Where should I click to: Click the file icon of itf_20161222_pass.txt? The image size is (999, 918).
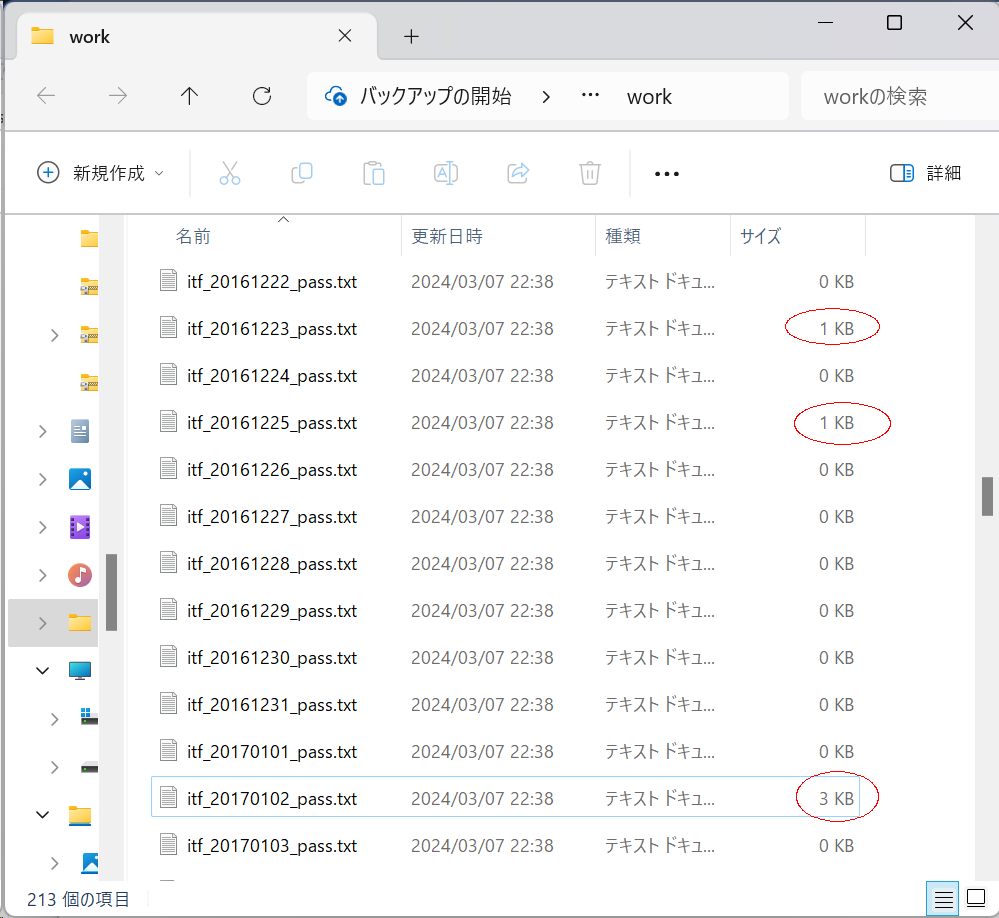point(168,281)
